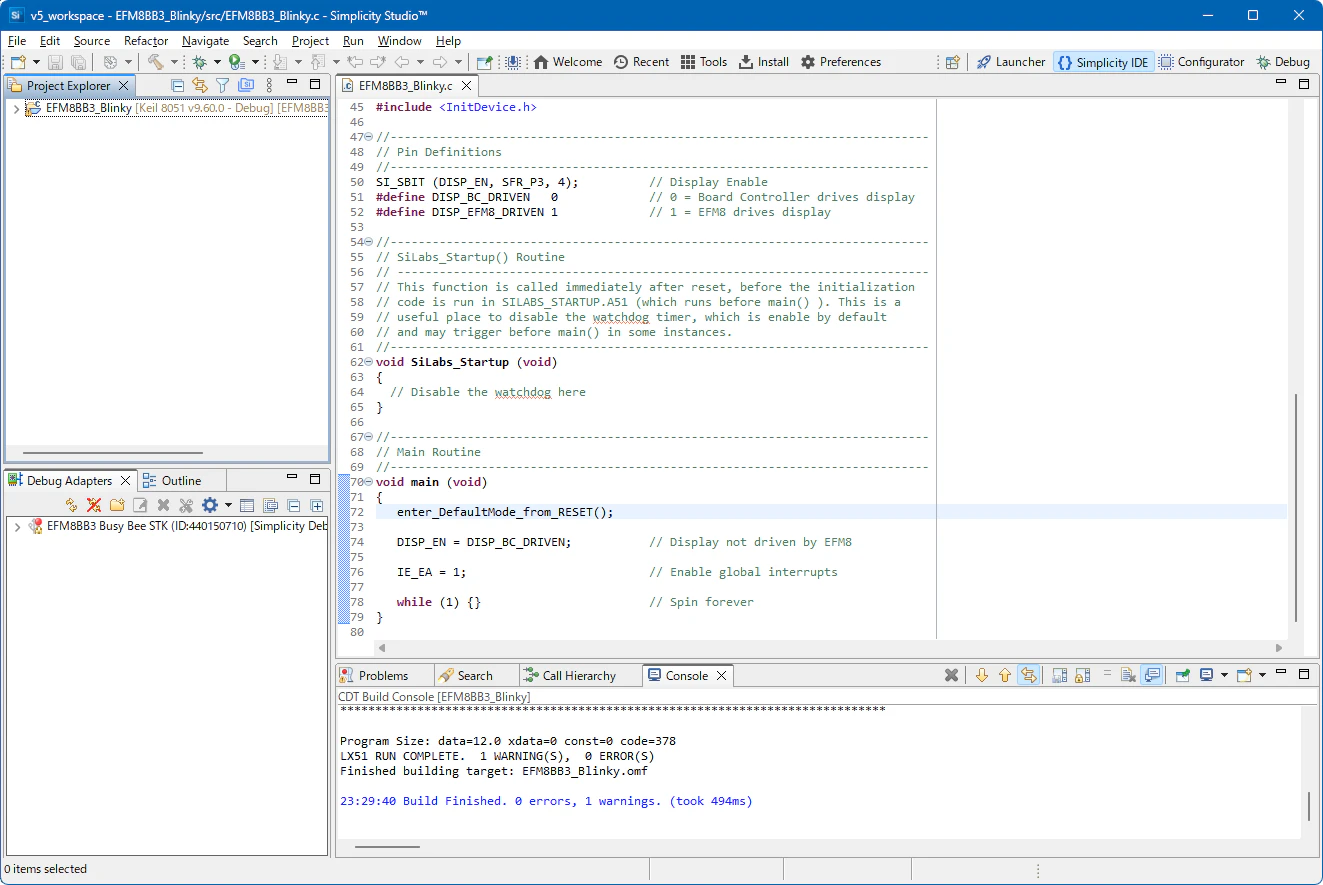
Task: Open the Project Explorer filter icon
Action: (223, 86)
